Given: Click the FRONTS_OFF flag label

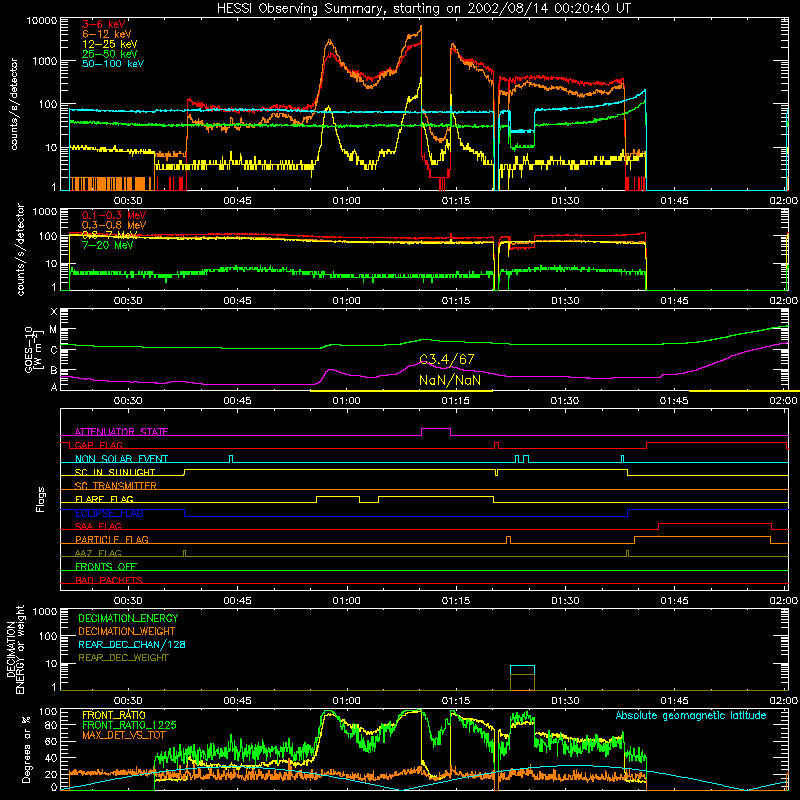Looking at the screenshot, I should click(x=106, y=567).
